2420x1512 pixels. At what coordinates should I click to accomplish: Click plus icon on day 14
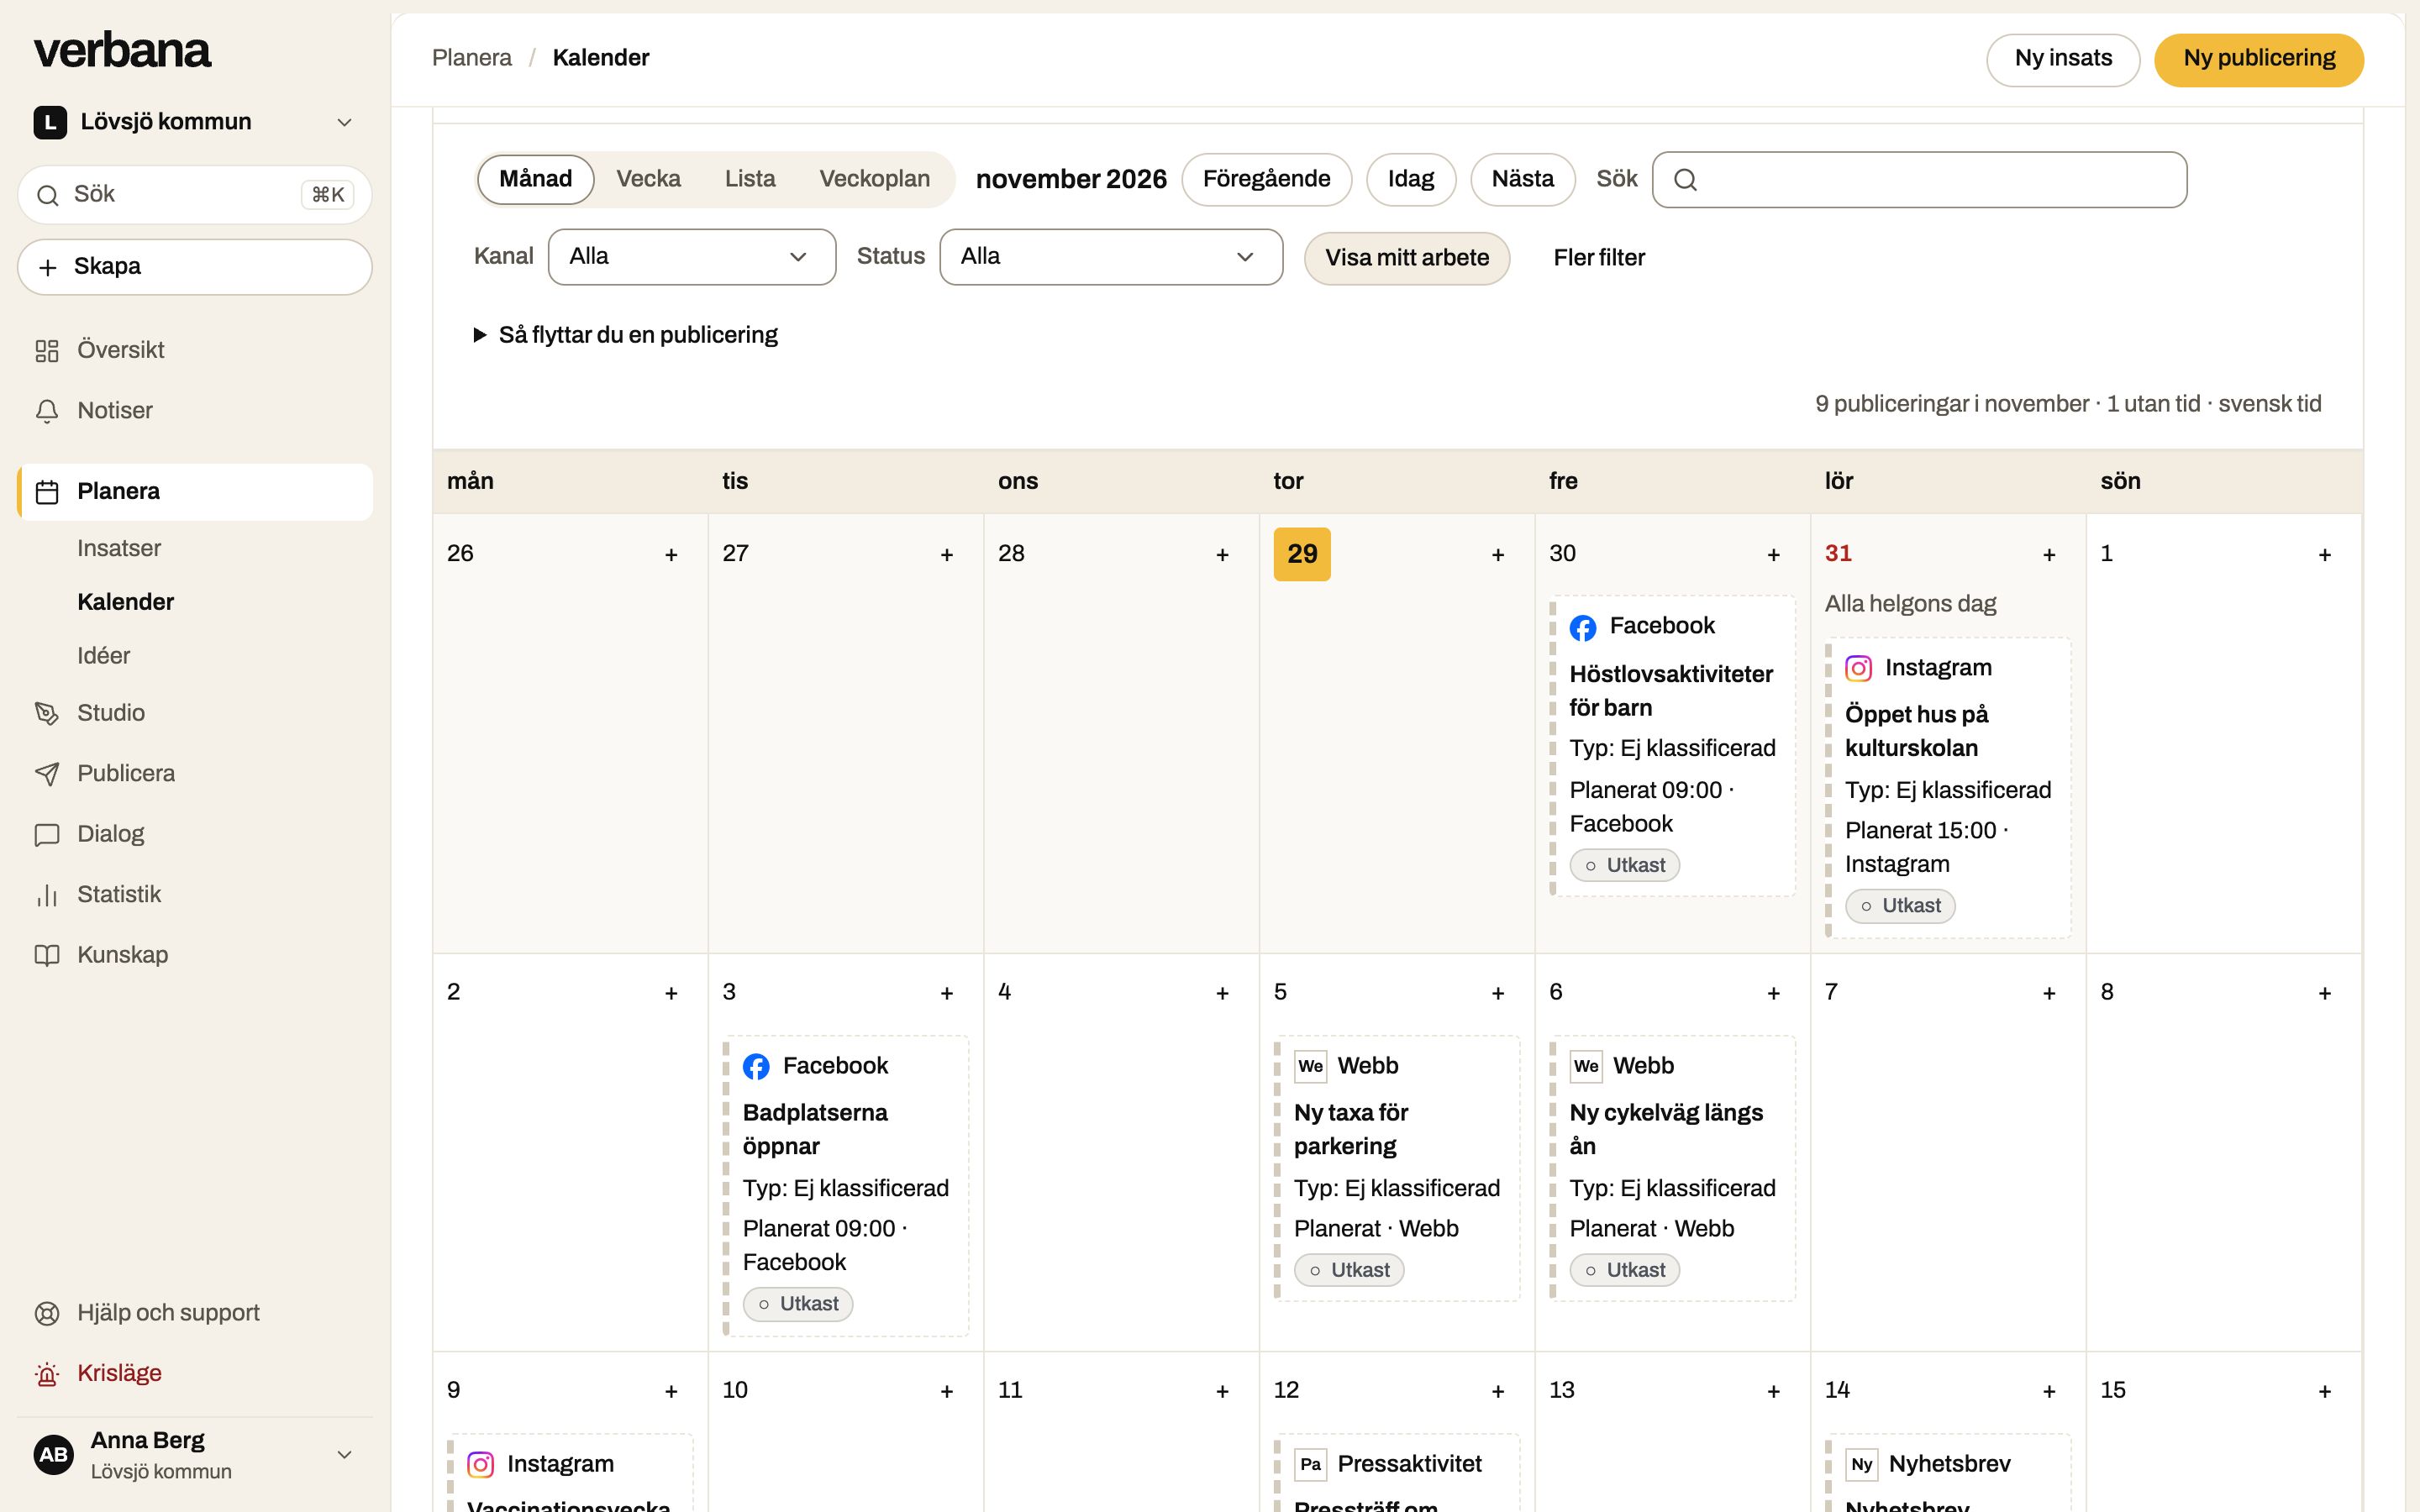pos(2049,1391)
